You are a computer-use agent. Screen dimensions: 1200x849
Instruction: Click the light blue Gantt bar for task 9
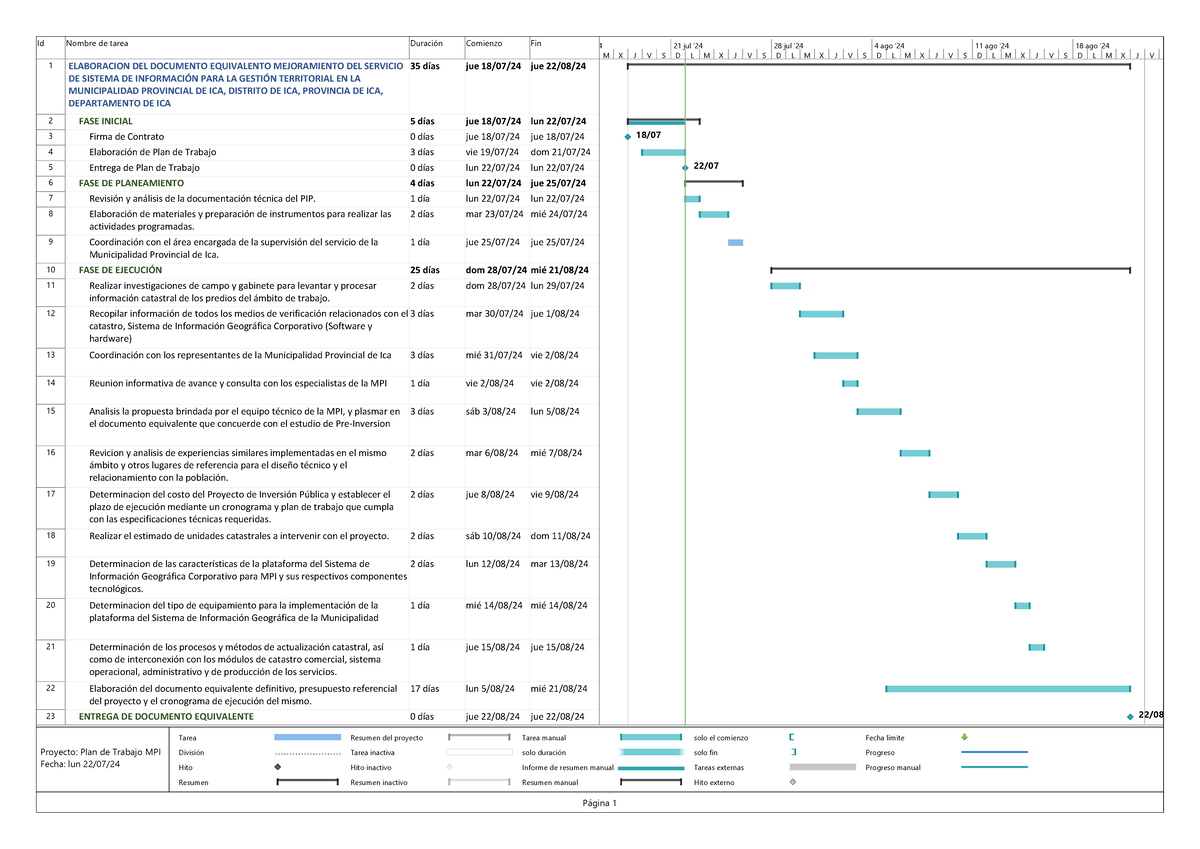pyautogui.click(x=735, y=243)
